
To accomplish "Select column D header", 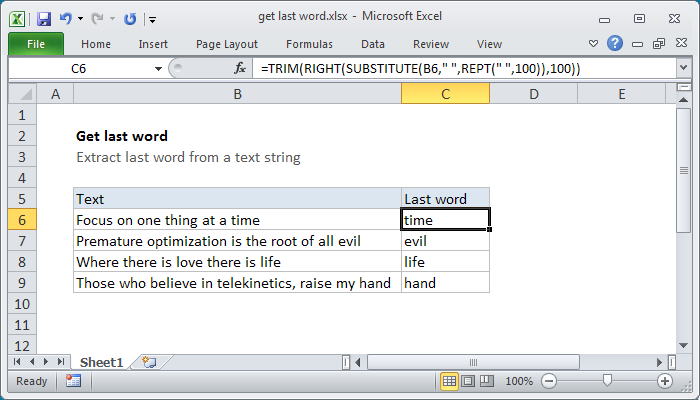I will coord(533,94).
